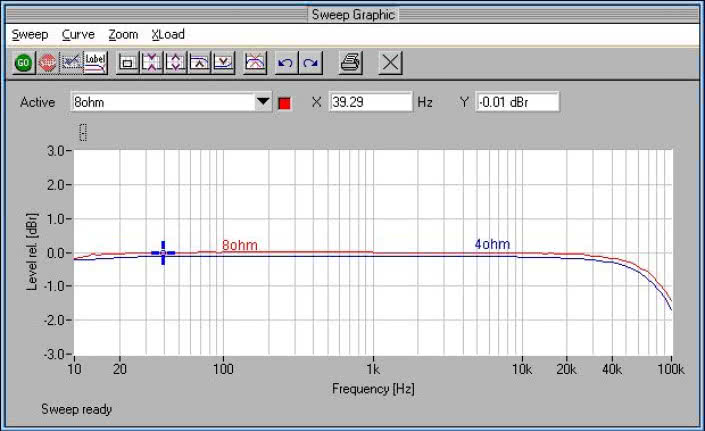Print the sweep graph
The image size is (705, 431).
[349, 62]
